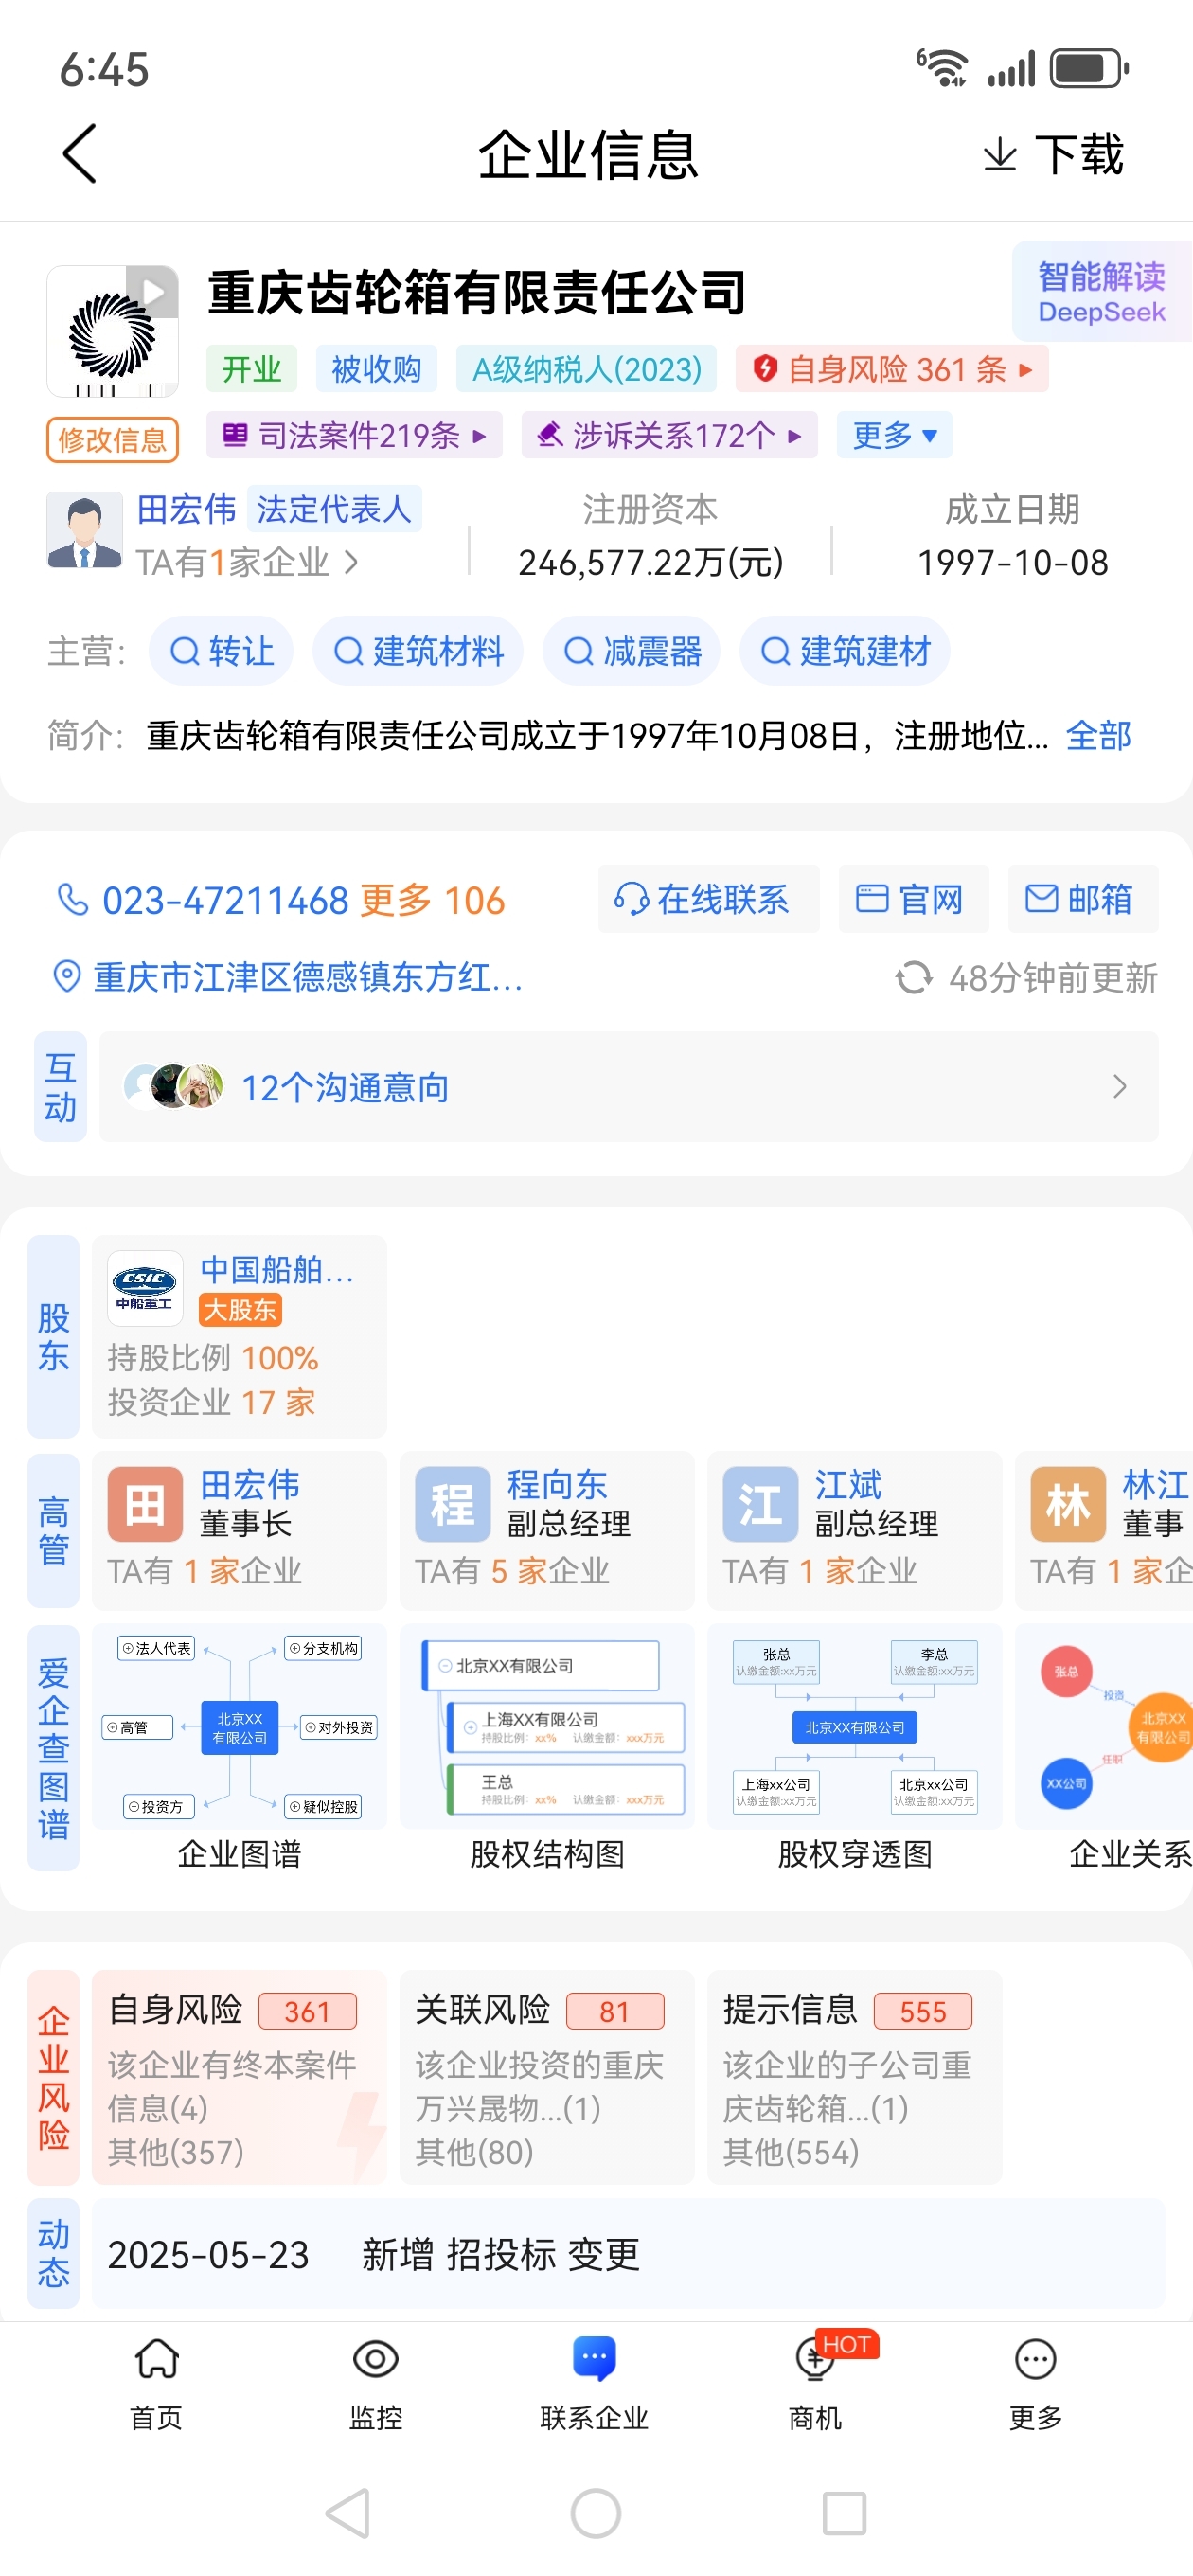View 更多 106 phone numbers

(x=432, y=900)
